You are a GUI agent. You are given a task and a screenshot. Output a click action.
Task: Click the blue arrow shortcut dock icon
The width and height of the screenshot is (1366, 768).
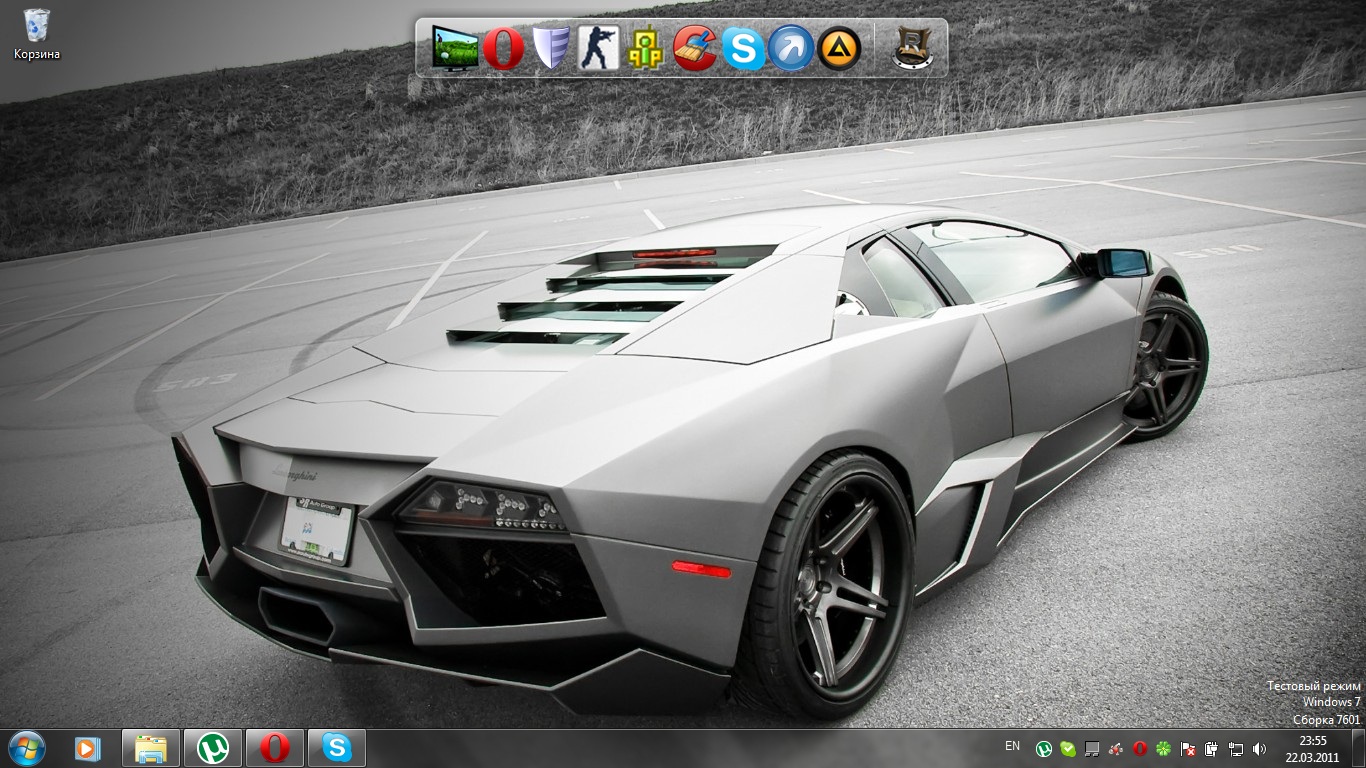(x=791, y=48)
